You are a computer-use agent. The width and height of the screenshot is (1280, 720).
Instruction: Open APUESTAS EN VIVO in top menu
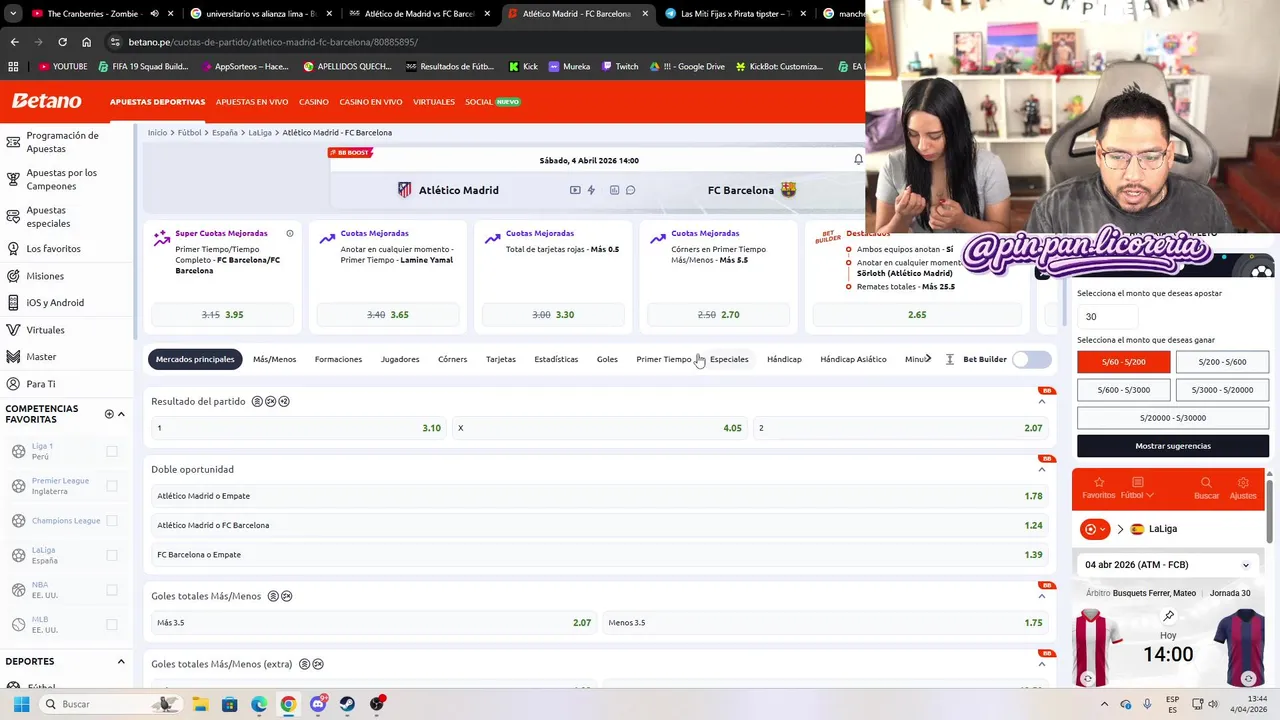tap(252, 102)
